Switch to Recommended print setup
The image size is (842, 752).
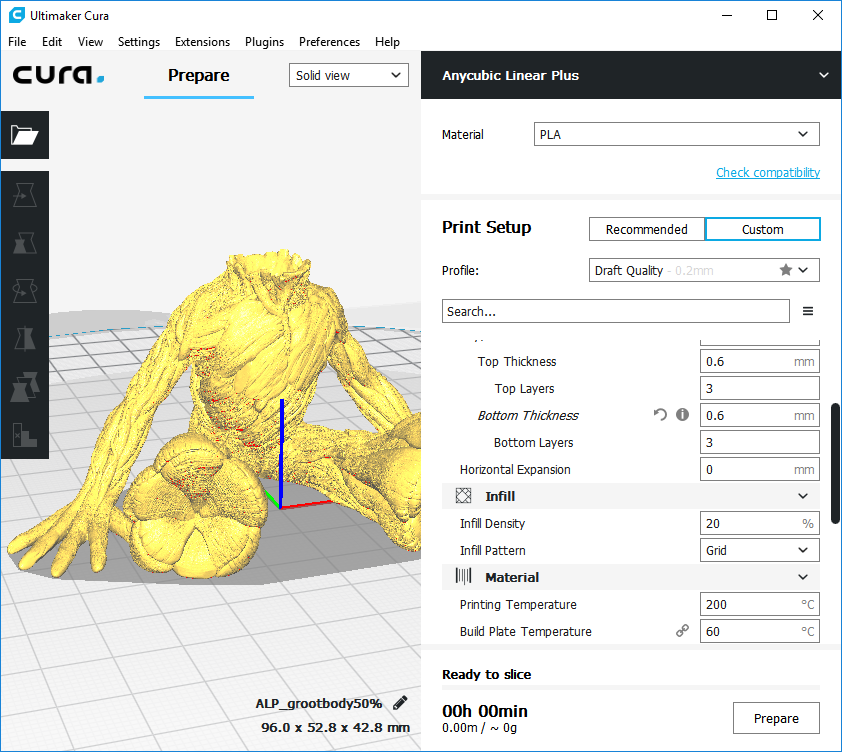point(647,229)
